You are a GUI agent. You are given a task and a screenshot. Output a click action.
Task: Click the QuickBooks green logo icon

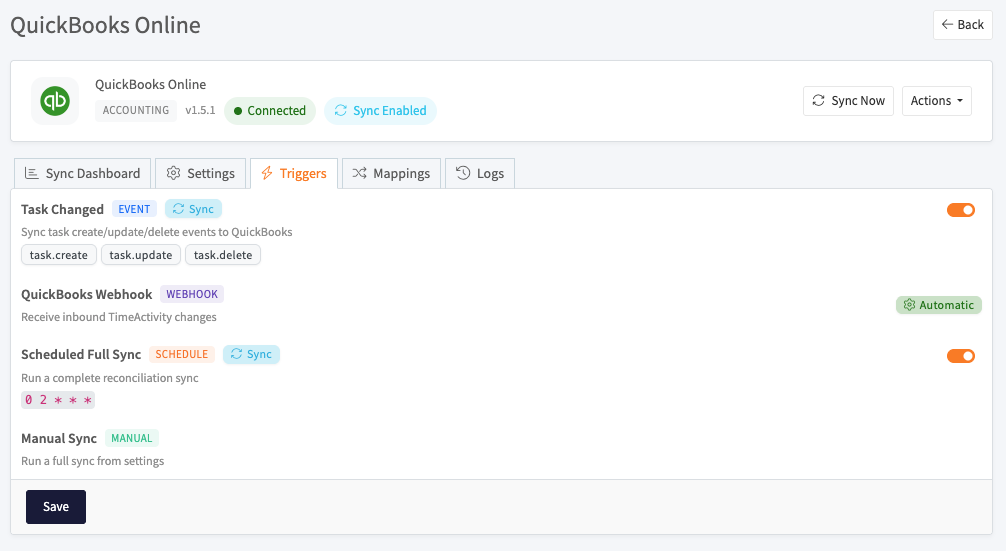pyautogui.click(x=55, y=101)
